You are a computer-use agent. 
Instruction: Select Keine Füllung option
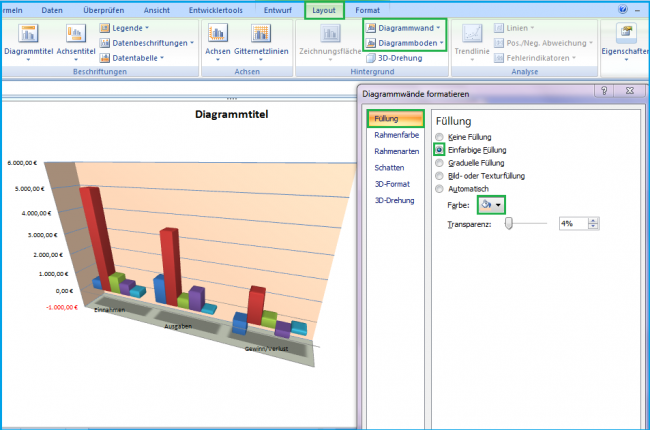point(439,137)
